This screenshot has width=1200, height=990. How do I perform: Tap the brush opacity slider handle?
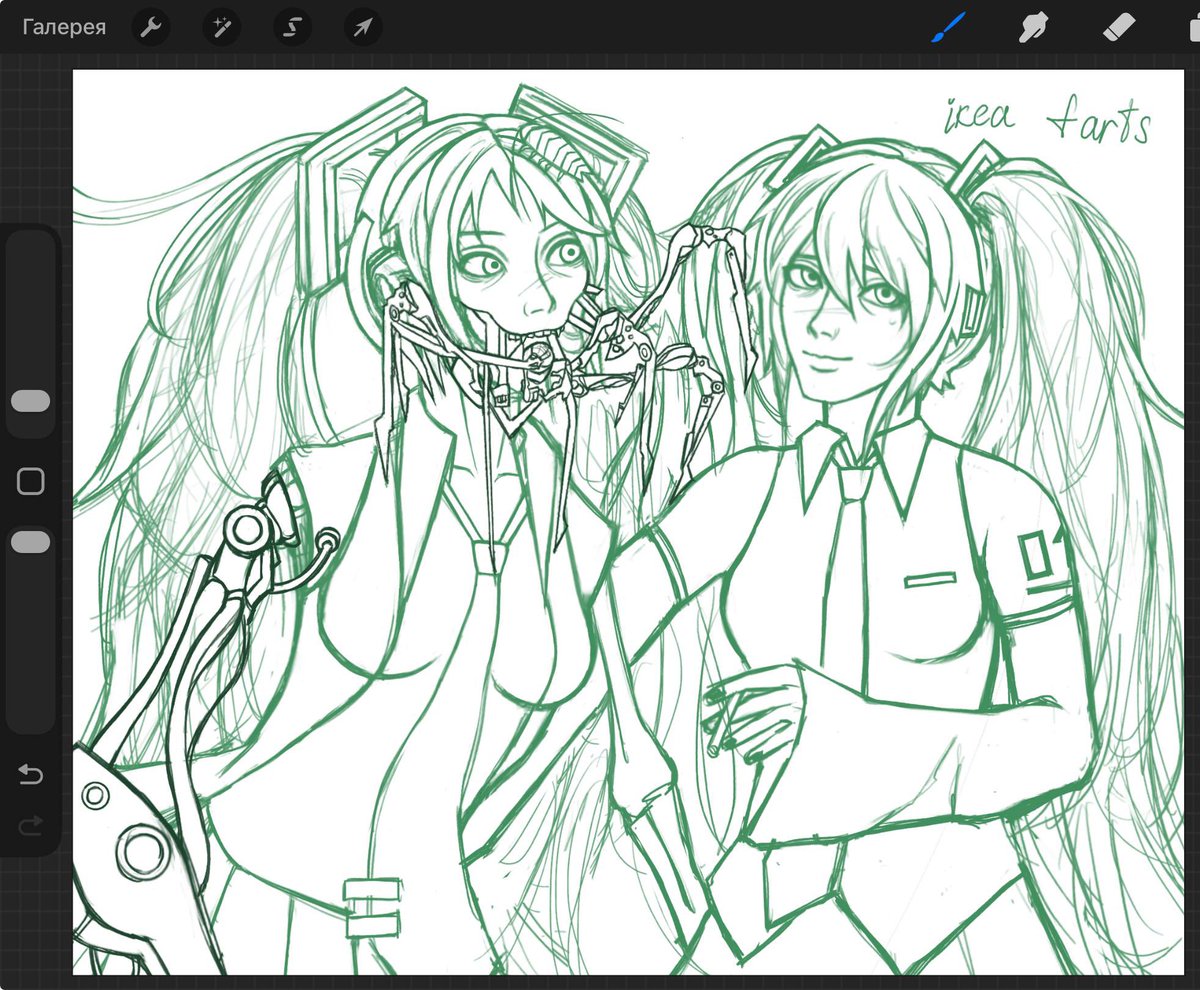(x=31, y=542)
